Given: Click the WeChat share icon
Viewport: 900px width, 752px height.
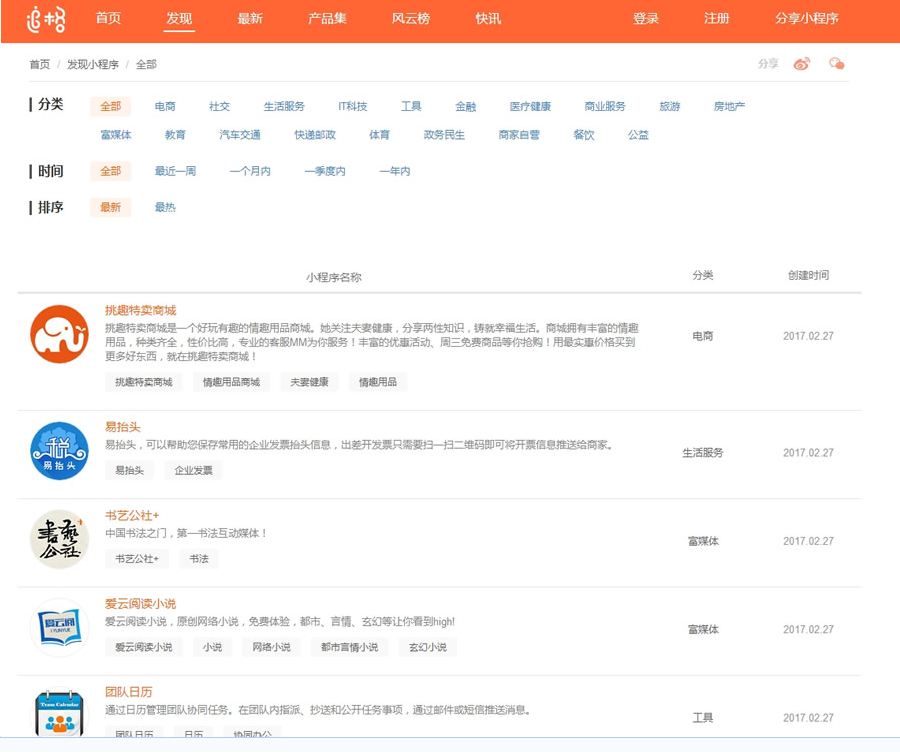Looking at the screenshot, I should [x=838, y=62].
